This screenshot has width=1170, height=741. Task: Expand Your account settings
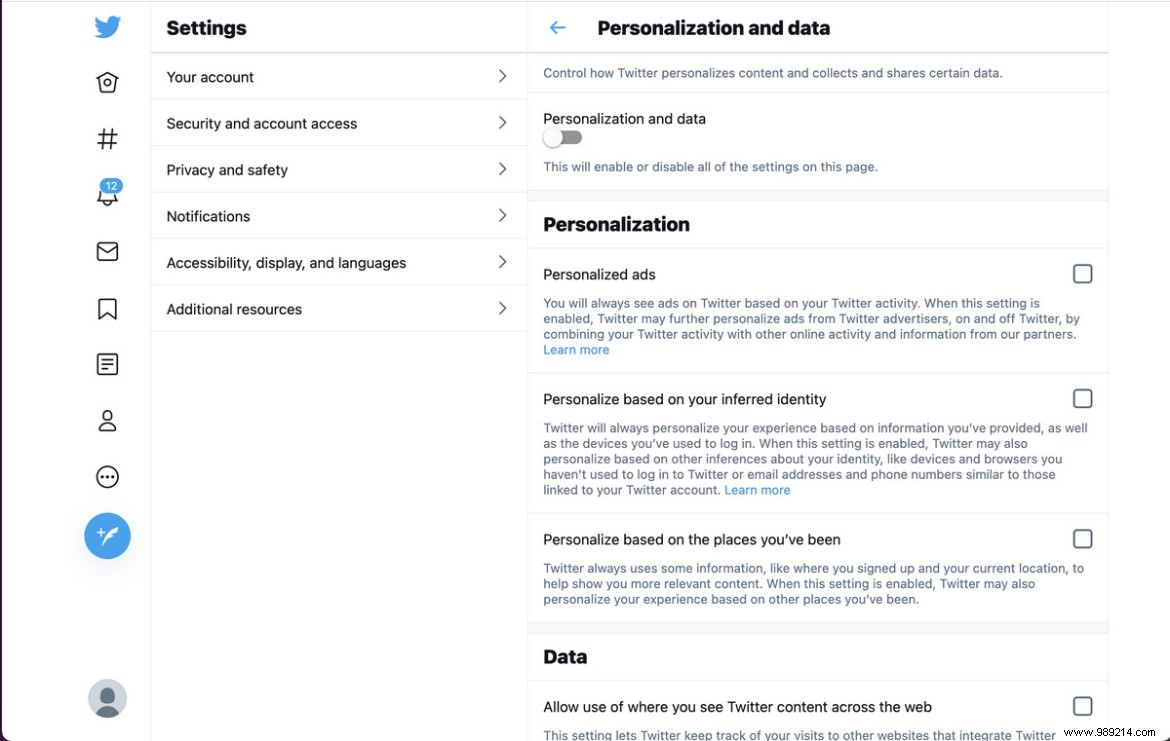pos(337,76)
